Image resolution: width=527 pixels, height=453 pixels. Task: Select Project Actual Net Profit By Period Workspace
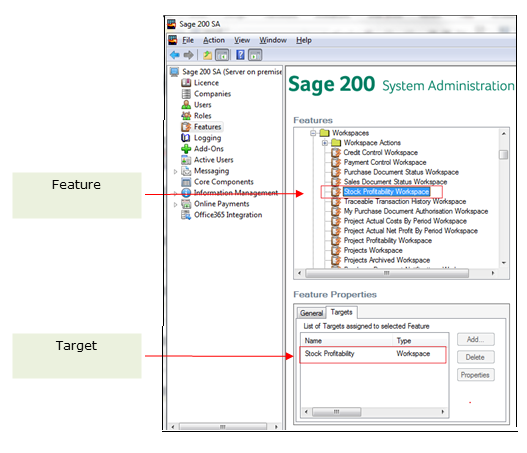[411, 231]
